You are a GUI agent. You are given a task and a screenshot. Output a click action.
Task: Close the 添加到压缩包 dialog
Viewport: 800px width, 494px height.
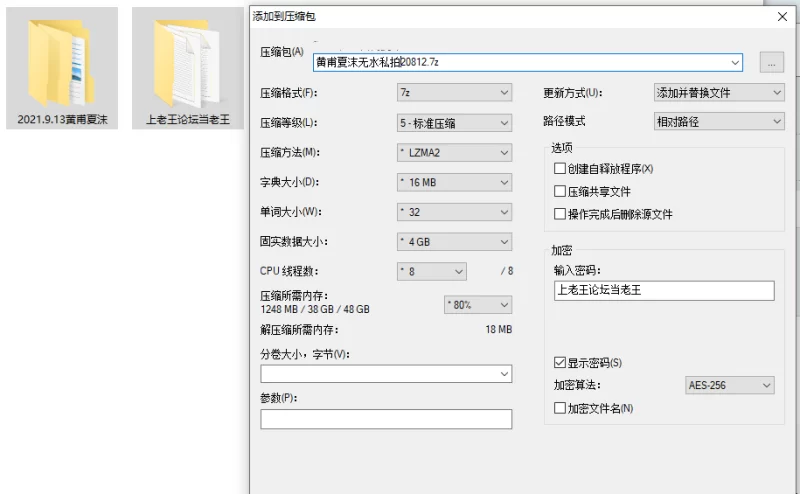pyautogui.click(x=782, y=17)
